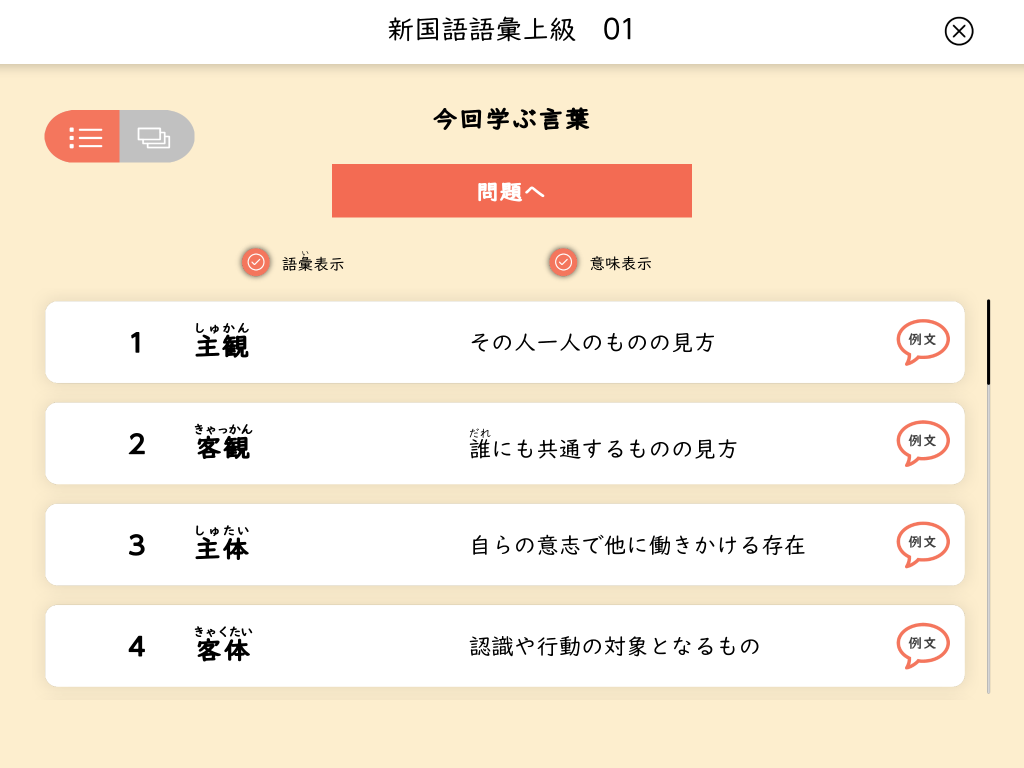The height and width of the screenshot is (768, 1024).
Task: Show example sentence for 主観
Action: pos(922,341)
